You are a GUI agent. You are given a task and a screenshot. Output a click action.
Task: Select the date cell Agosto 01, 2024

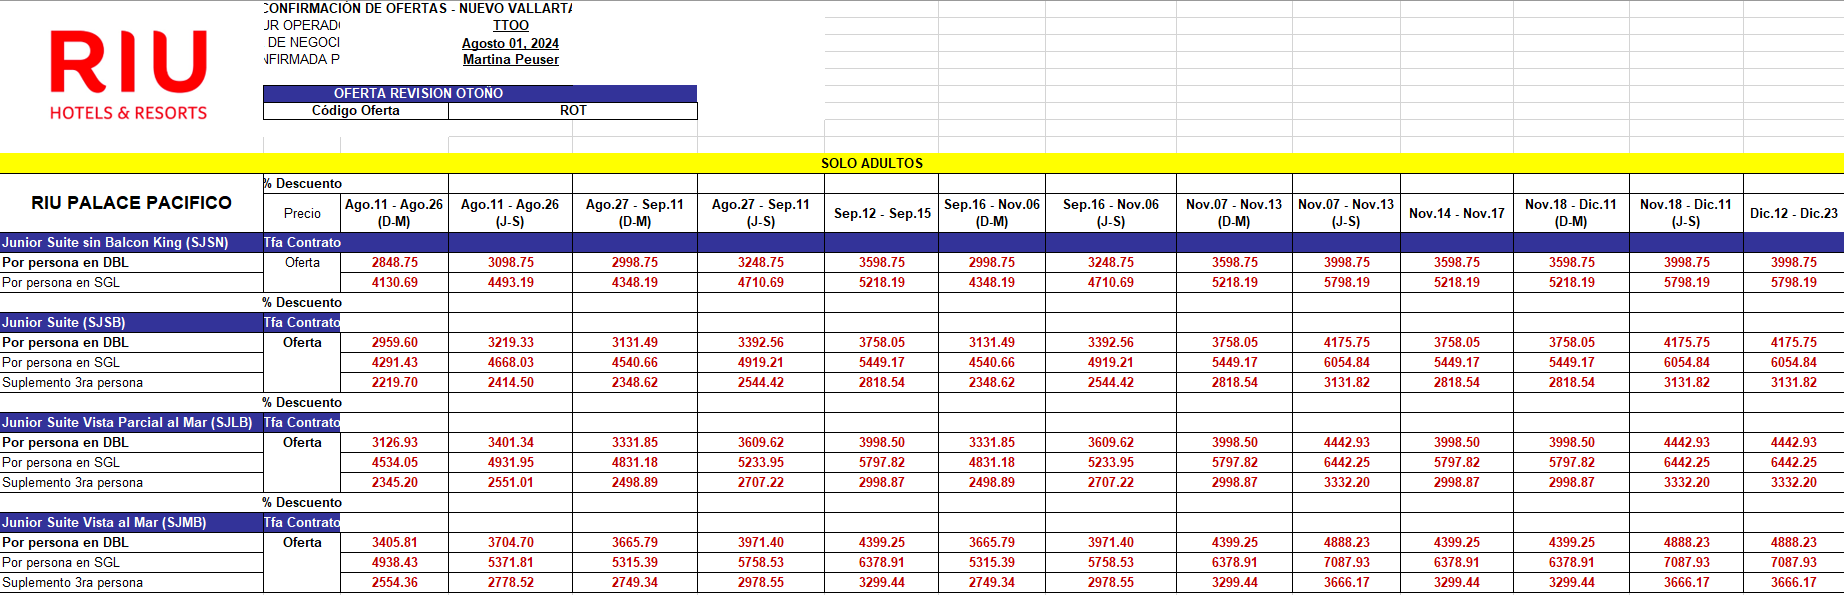(510, 43)
